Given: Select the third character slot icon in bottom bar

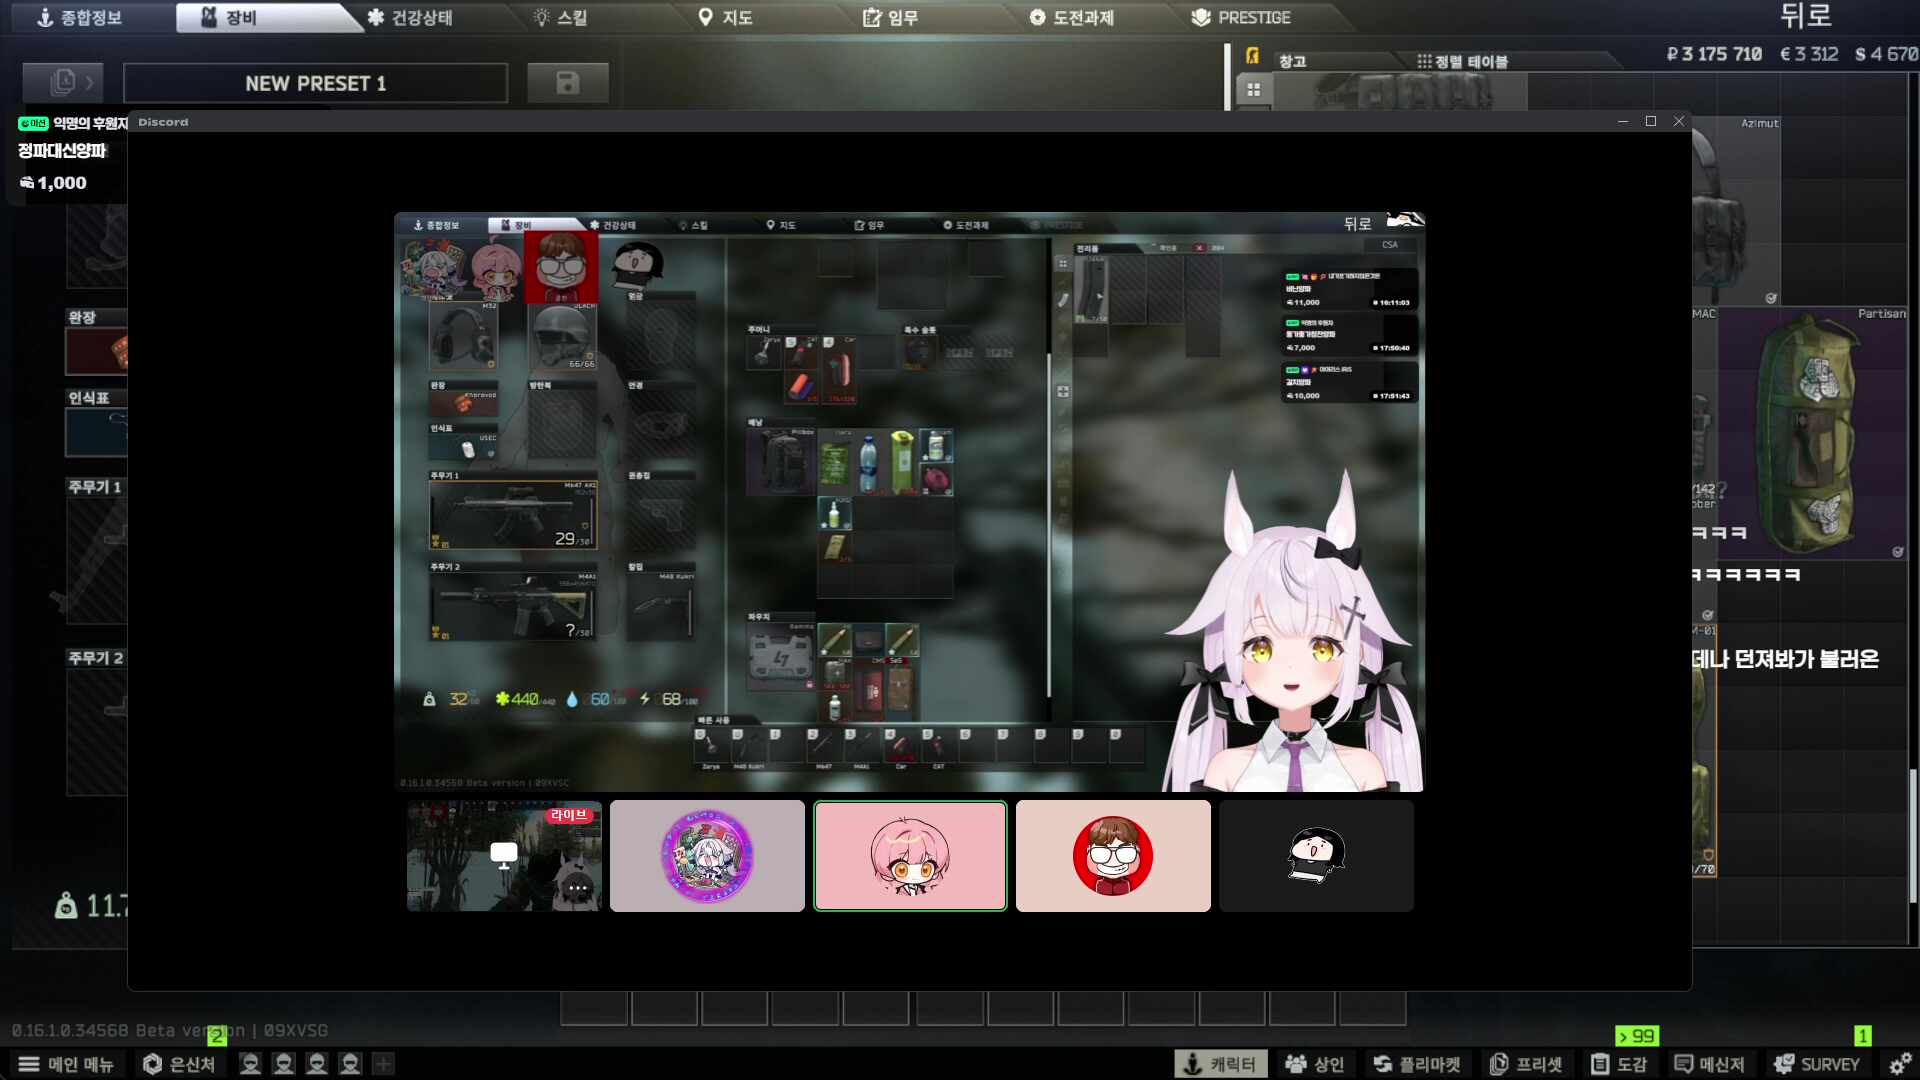Looking at the screenshot, I should tap(317, 1064).
